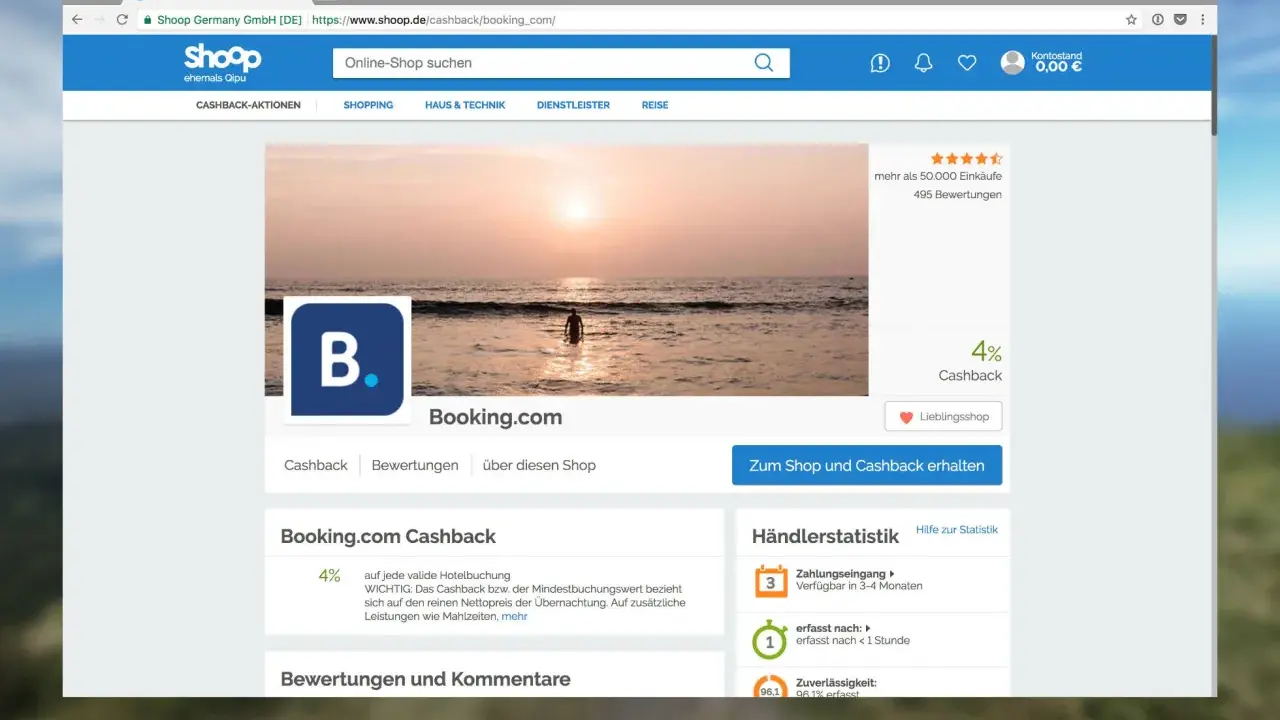Click the orange 96.1 reliability gauge icon
1280x720 pixels.
tap(770, 688)
